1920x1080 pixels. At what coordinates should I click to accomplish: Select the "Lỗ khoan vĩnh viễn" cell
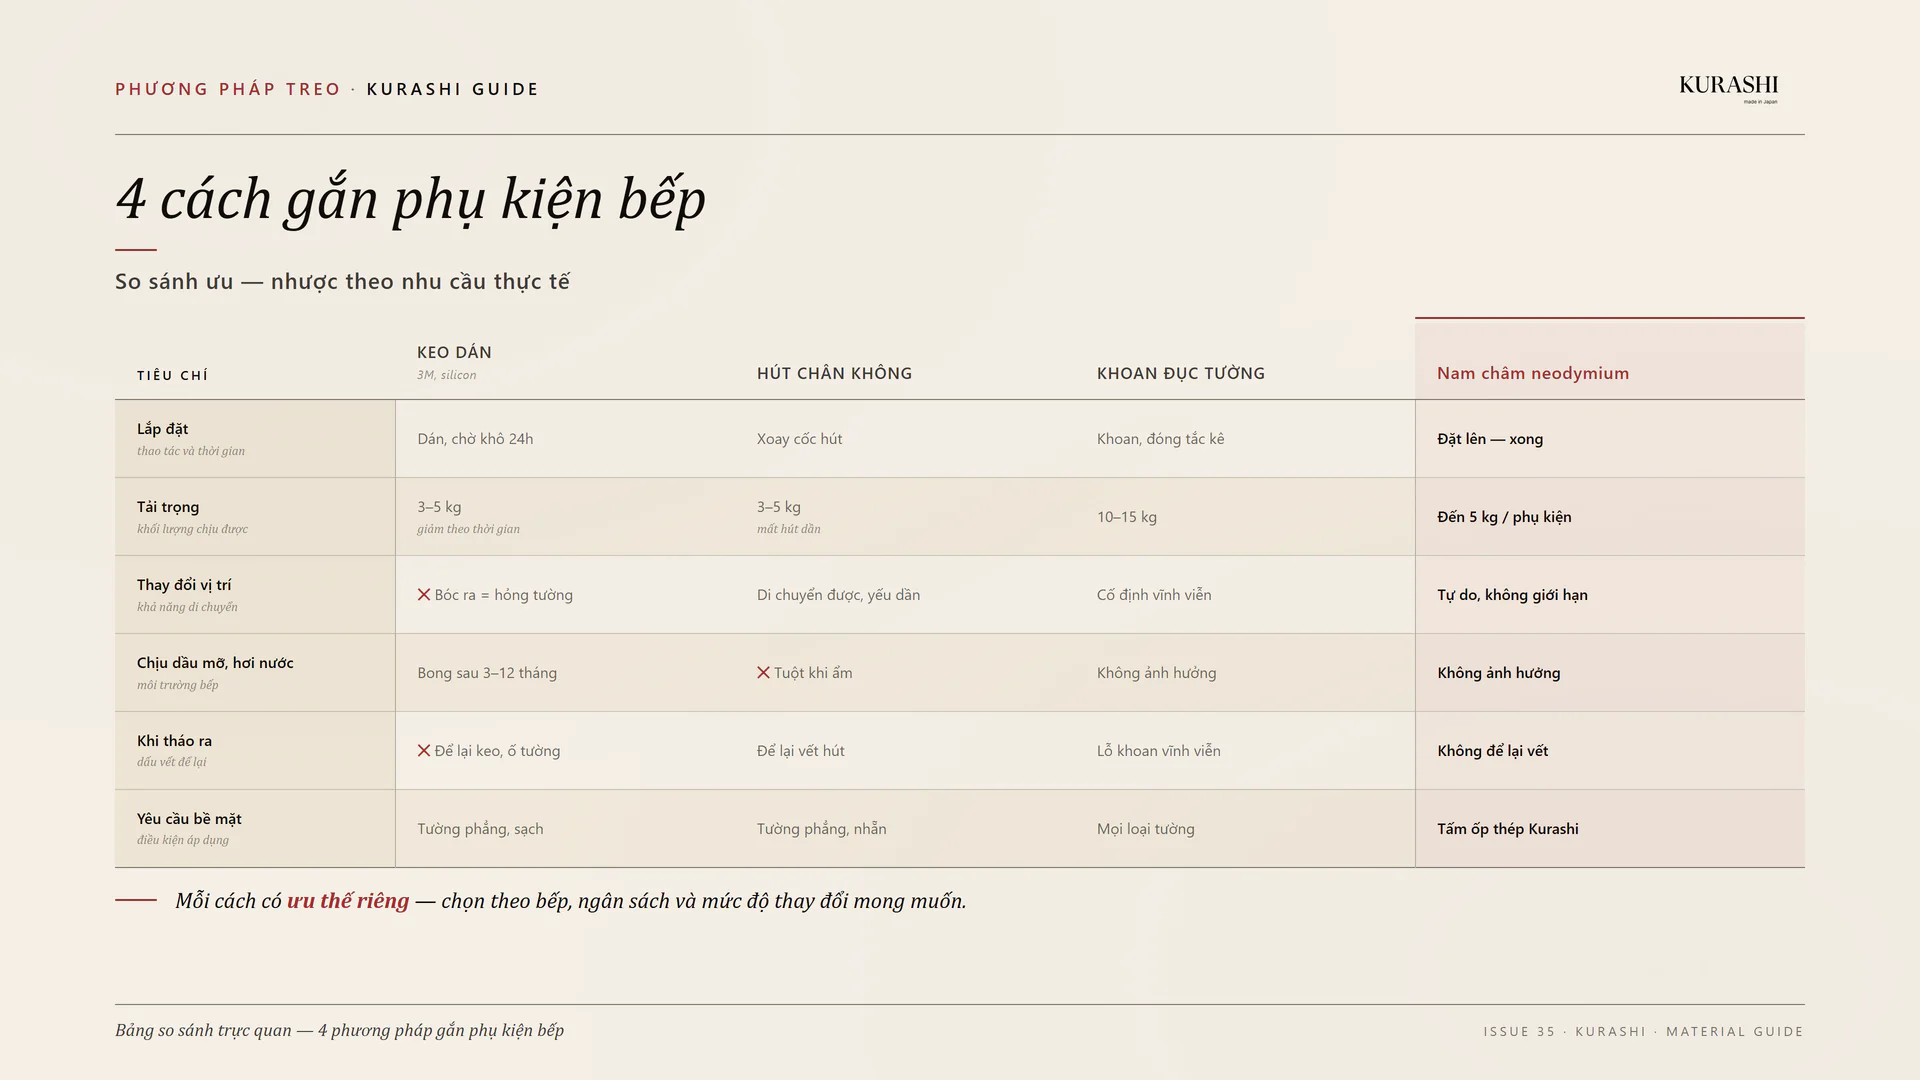coord(1159,751)
